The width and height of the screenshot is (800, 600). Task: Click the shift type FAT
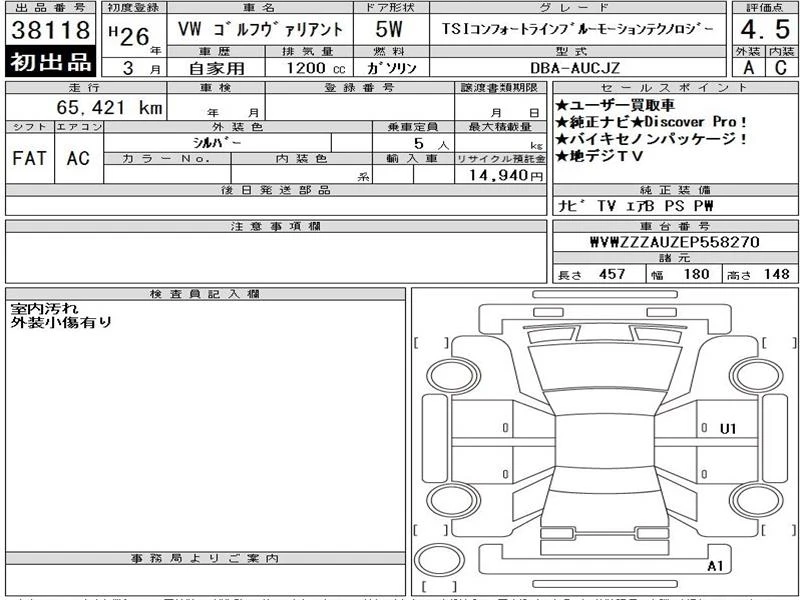pyautogui.click(x=29, y=158)
